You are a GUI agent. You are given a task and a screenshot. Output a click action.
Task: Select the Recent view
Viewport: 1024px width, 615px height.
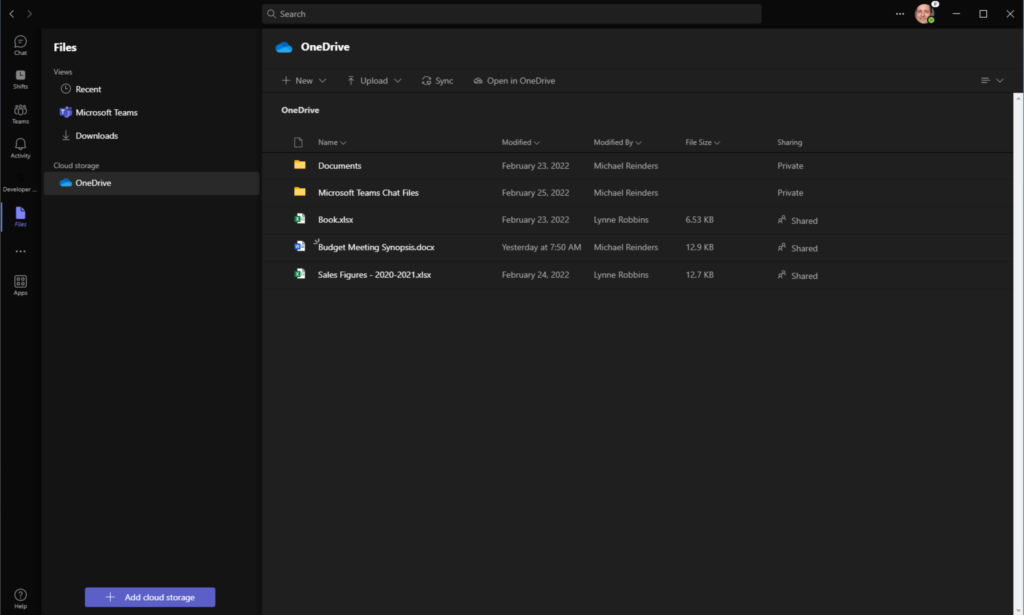[x=81, y=89]
